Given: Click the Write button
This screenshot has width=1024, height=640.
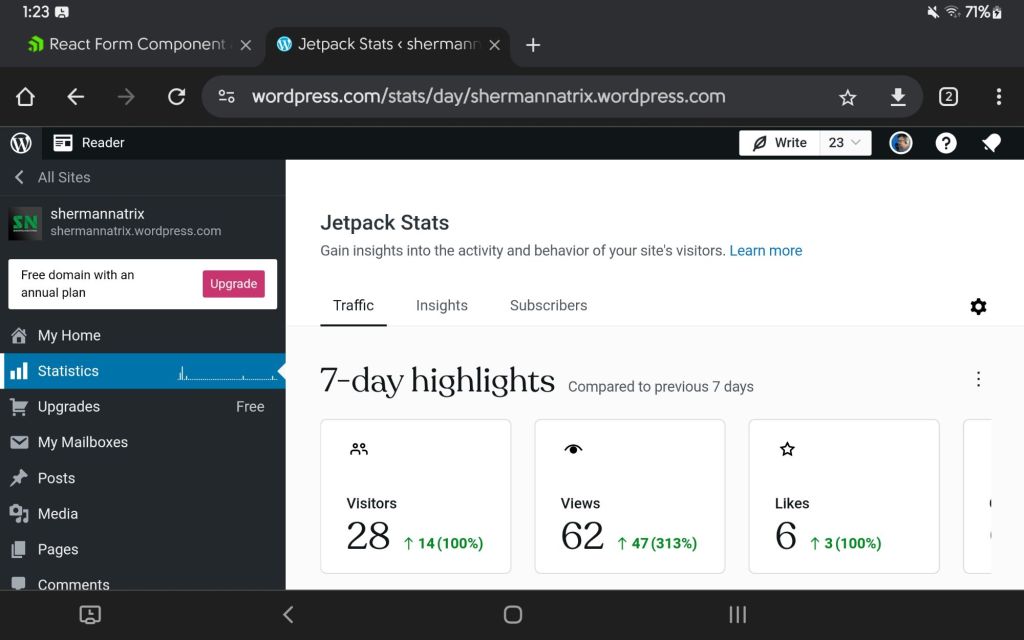Looking at the screenshot, I should (x=779, y=143).
